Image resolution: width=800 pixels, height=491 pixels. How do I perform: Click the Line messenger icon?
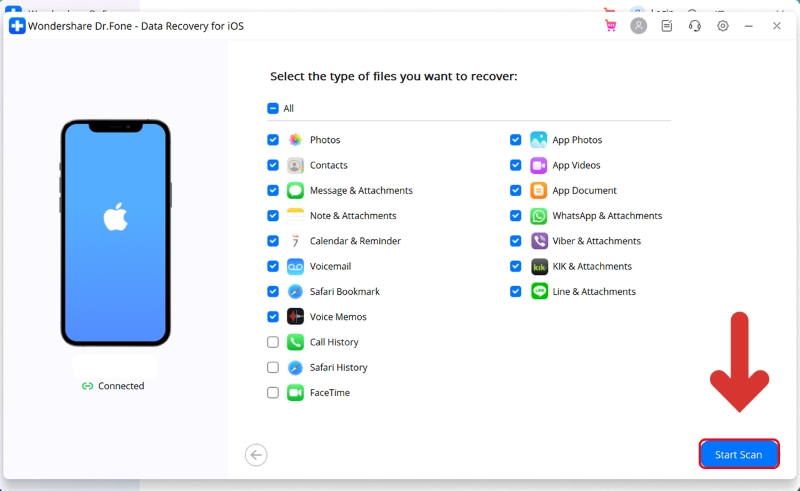pyautogui.click(x=539, y=292)
